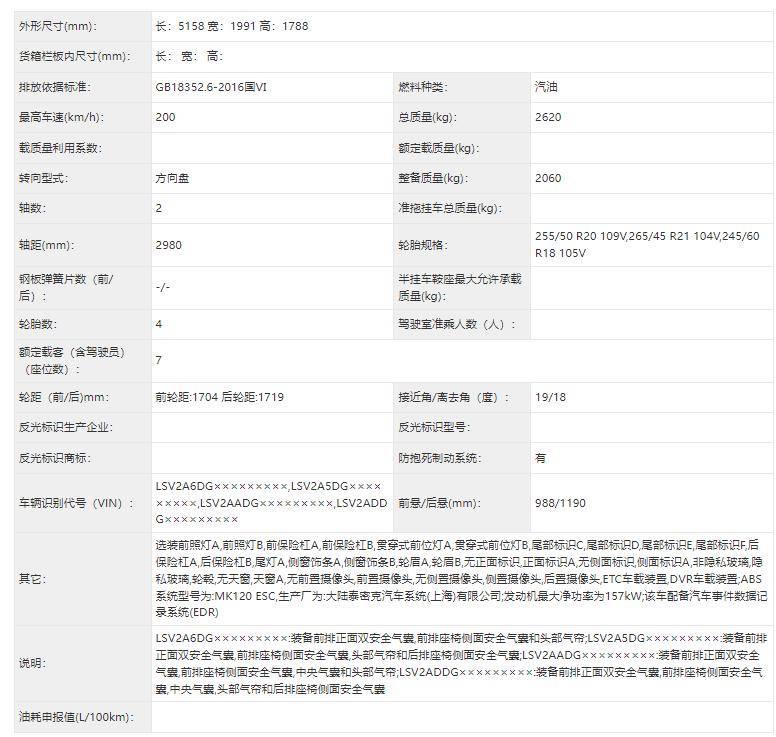
Task: Click the 轮胎数 label cell
Action: 38,324
